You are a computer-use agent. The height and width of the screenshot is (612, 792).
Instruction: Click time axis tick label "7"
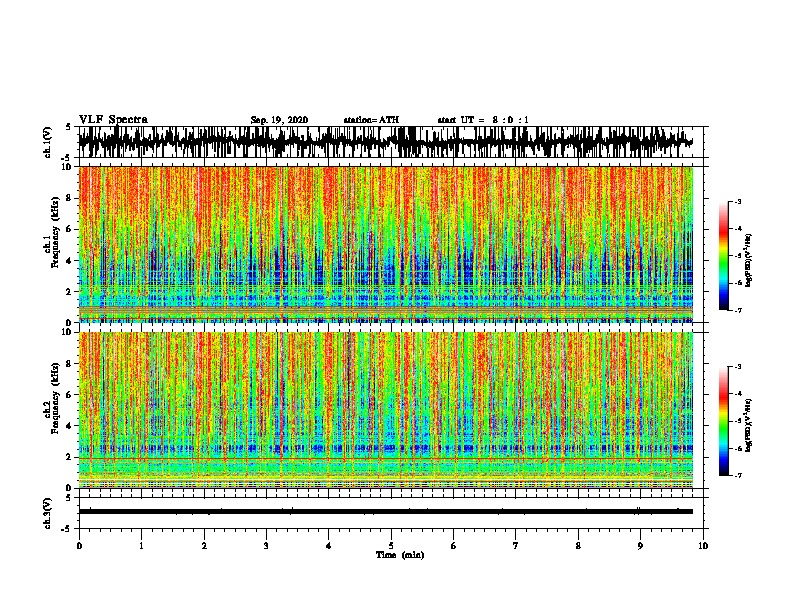pos(516,546)
